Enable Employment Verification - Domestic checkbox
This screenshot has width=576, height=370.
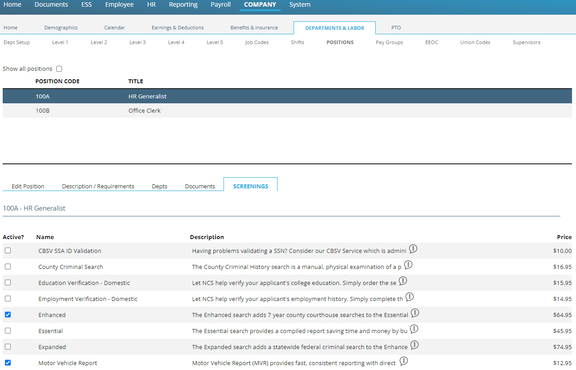point(8,298)
